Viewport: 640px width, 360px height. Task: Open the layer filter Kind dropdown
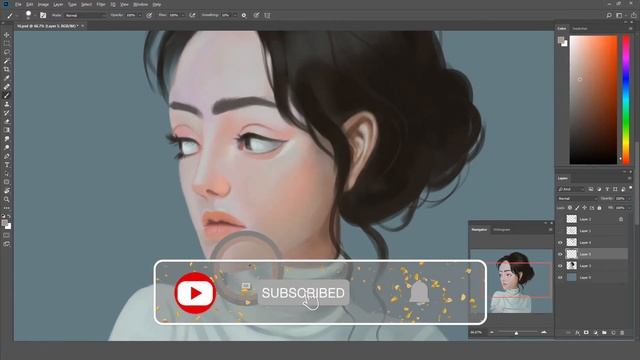point(571,189)
